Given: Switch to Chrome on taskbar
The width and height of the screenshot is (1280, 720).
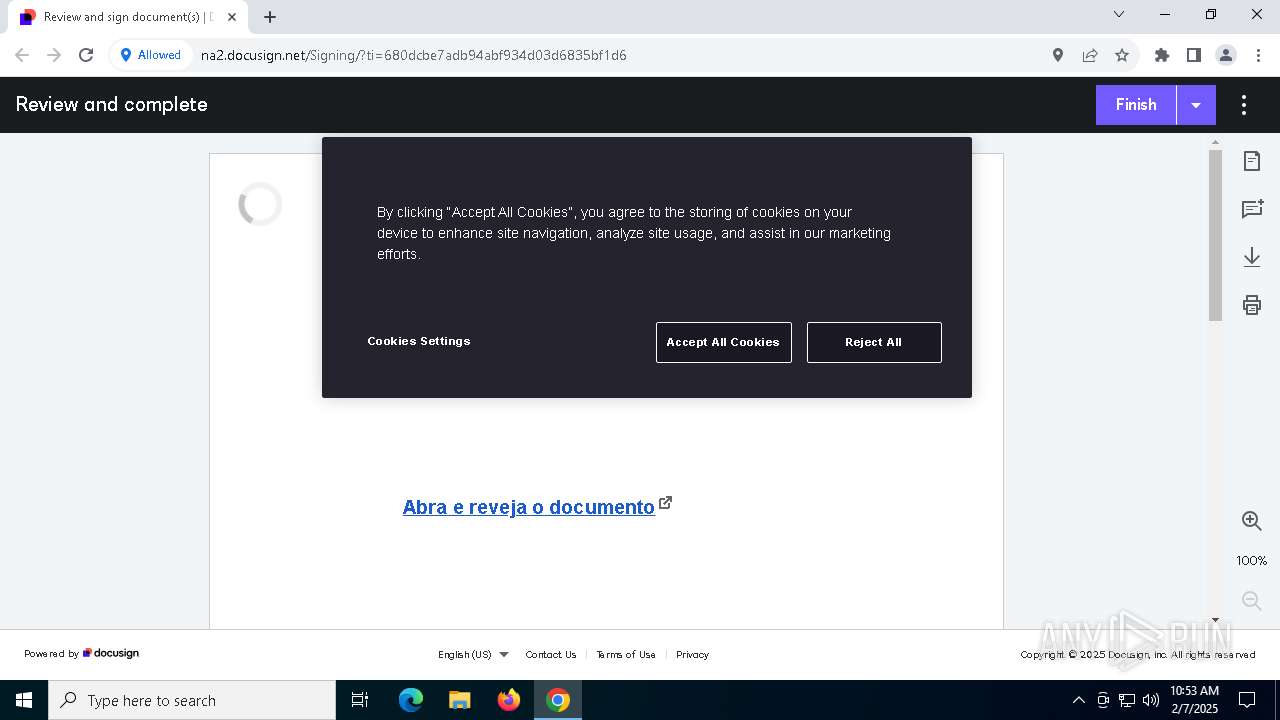Looking at the screenshot, I should tap(558, 700).
